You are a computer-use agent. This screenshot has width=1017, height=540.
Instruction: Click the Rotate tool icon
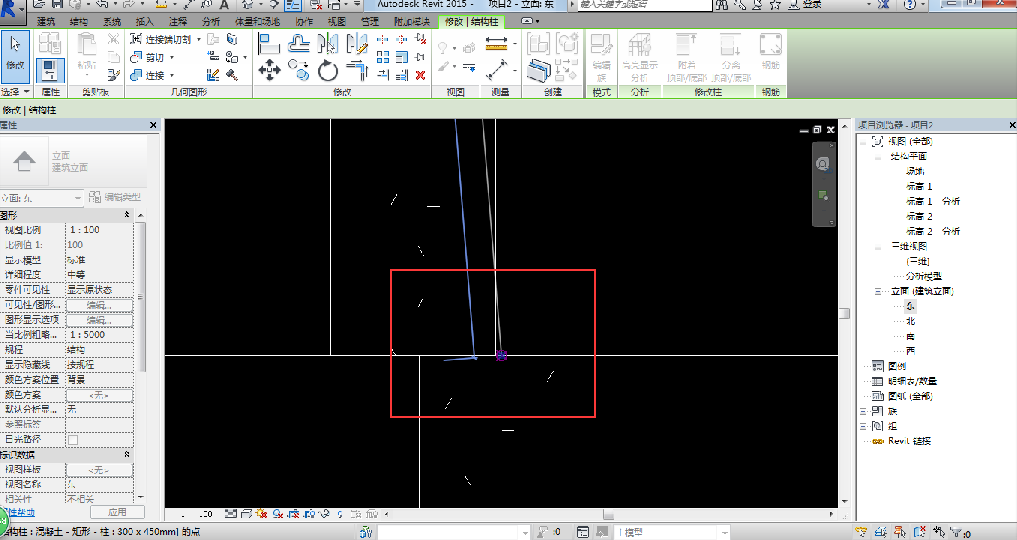tap(328, 70)
